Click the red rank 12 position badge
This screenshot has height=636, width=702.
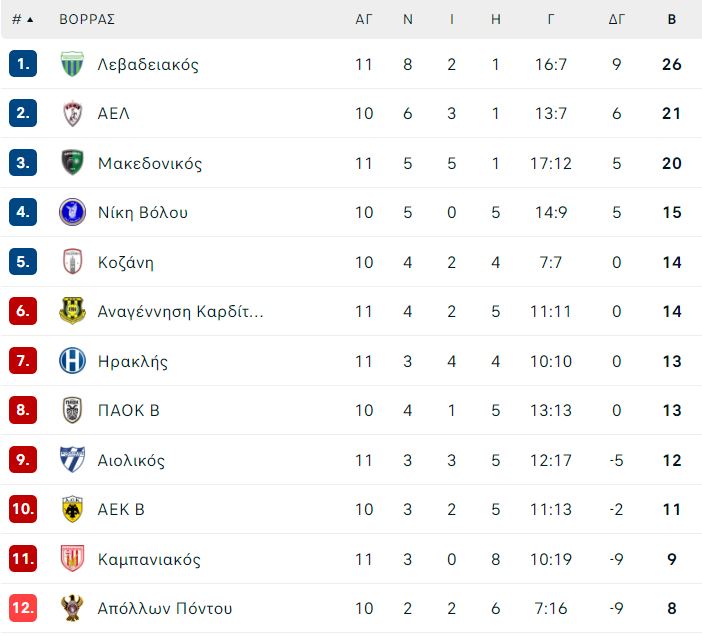(23, 608)
